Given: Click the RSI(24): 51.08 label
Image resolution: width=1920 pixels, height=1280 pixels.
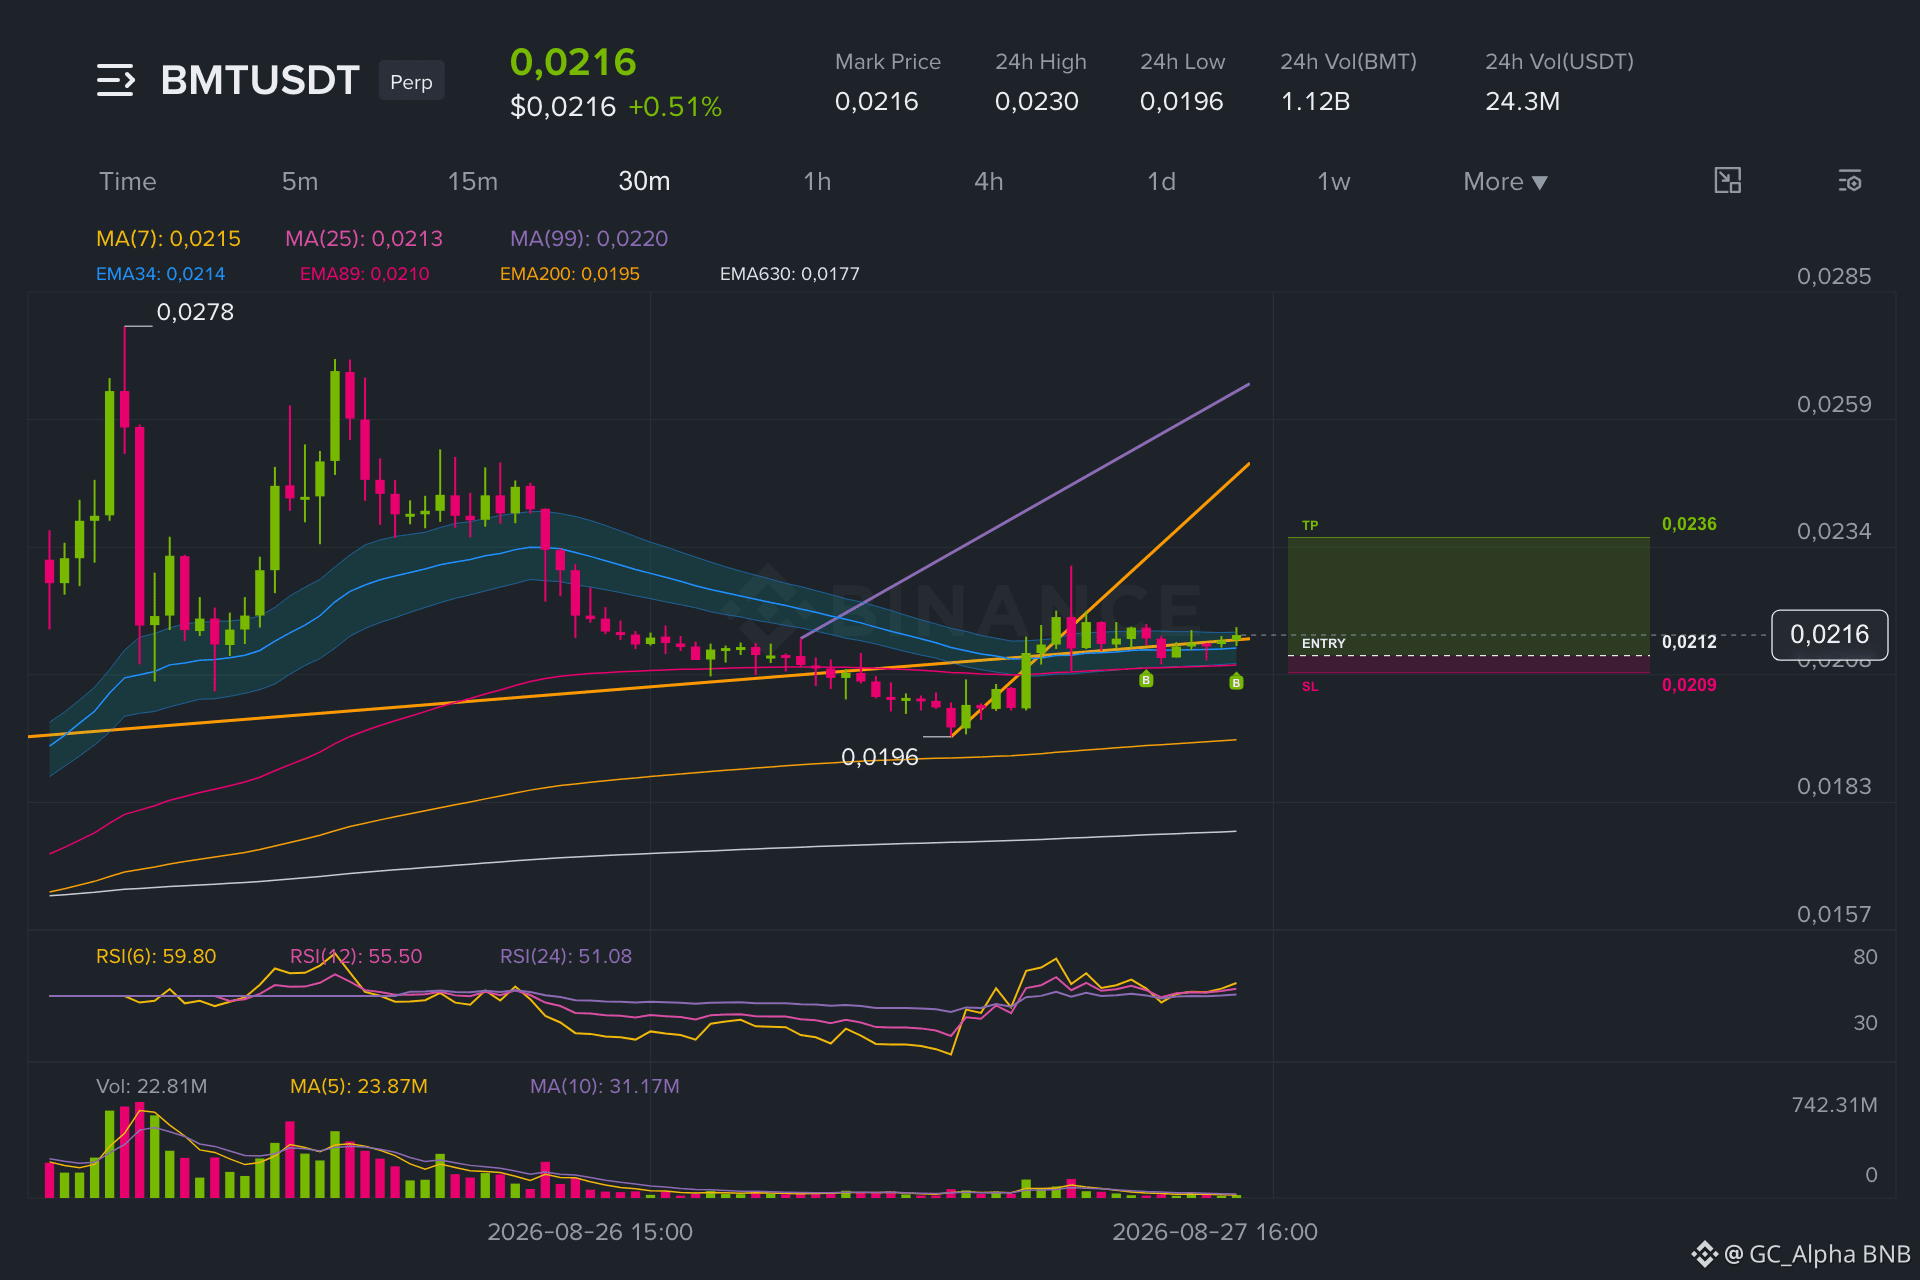Looking at the screenshot, I should [x=566, y=956].
